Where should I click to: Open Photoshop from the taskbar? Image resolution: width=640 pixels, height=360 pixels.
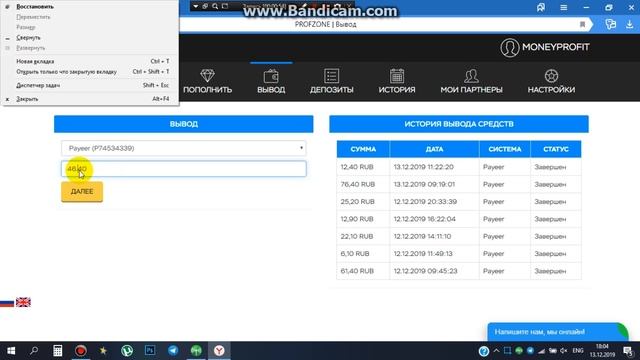(x=150, y=350)
